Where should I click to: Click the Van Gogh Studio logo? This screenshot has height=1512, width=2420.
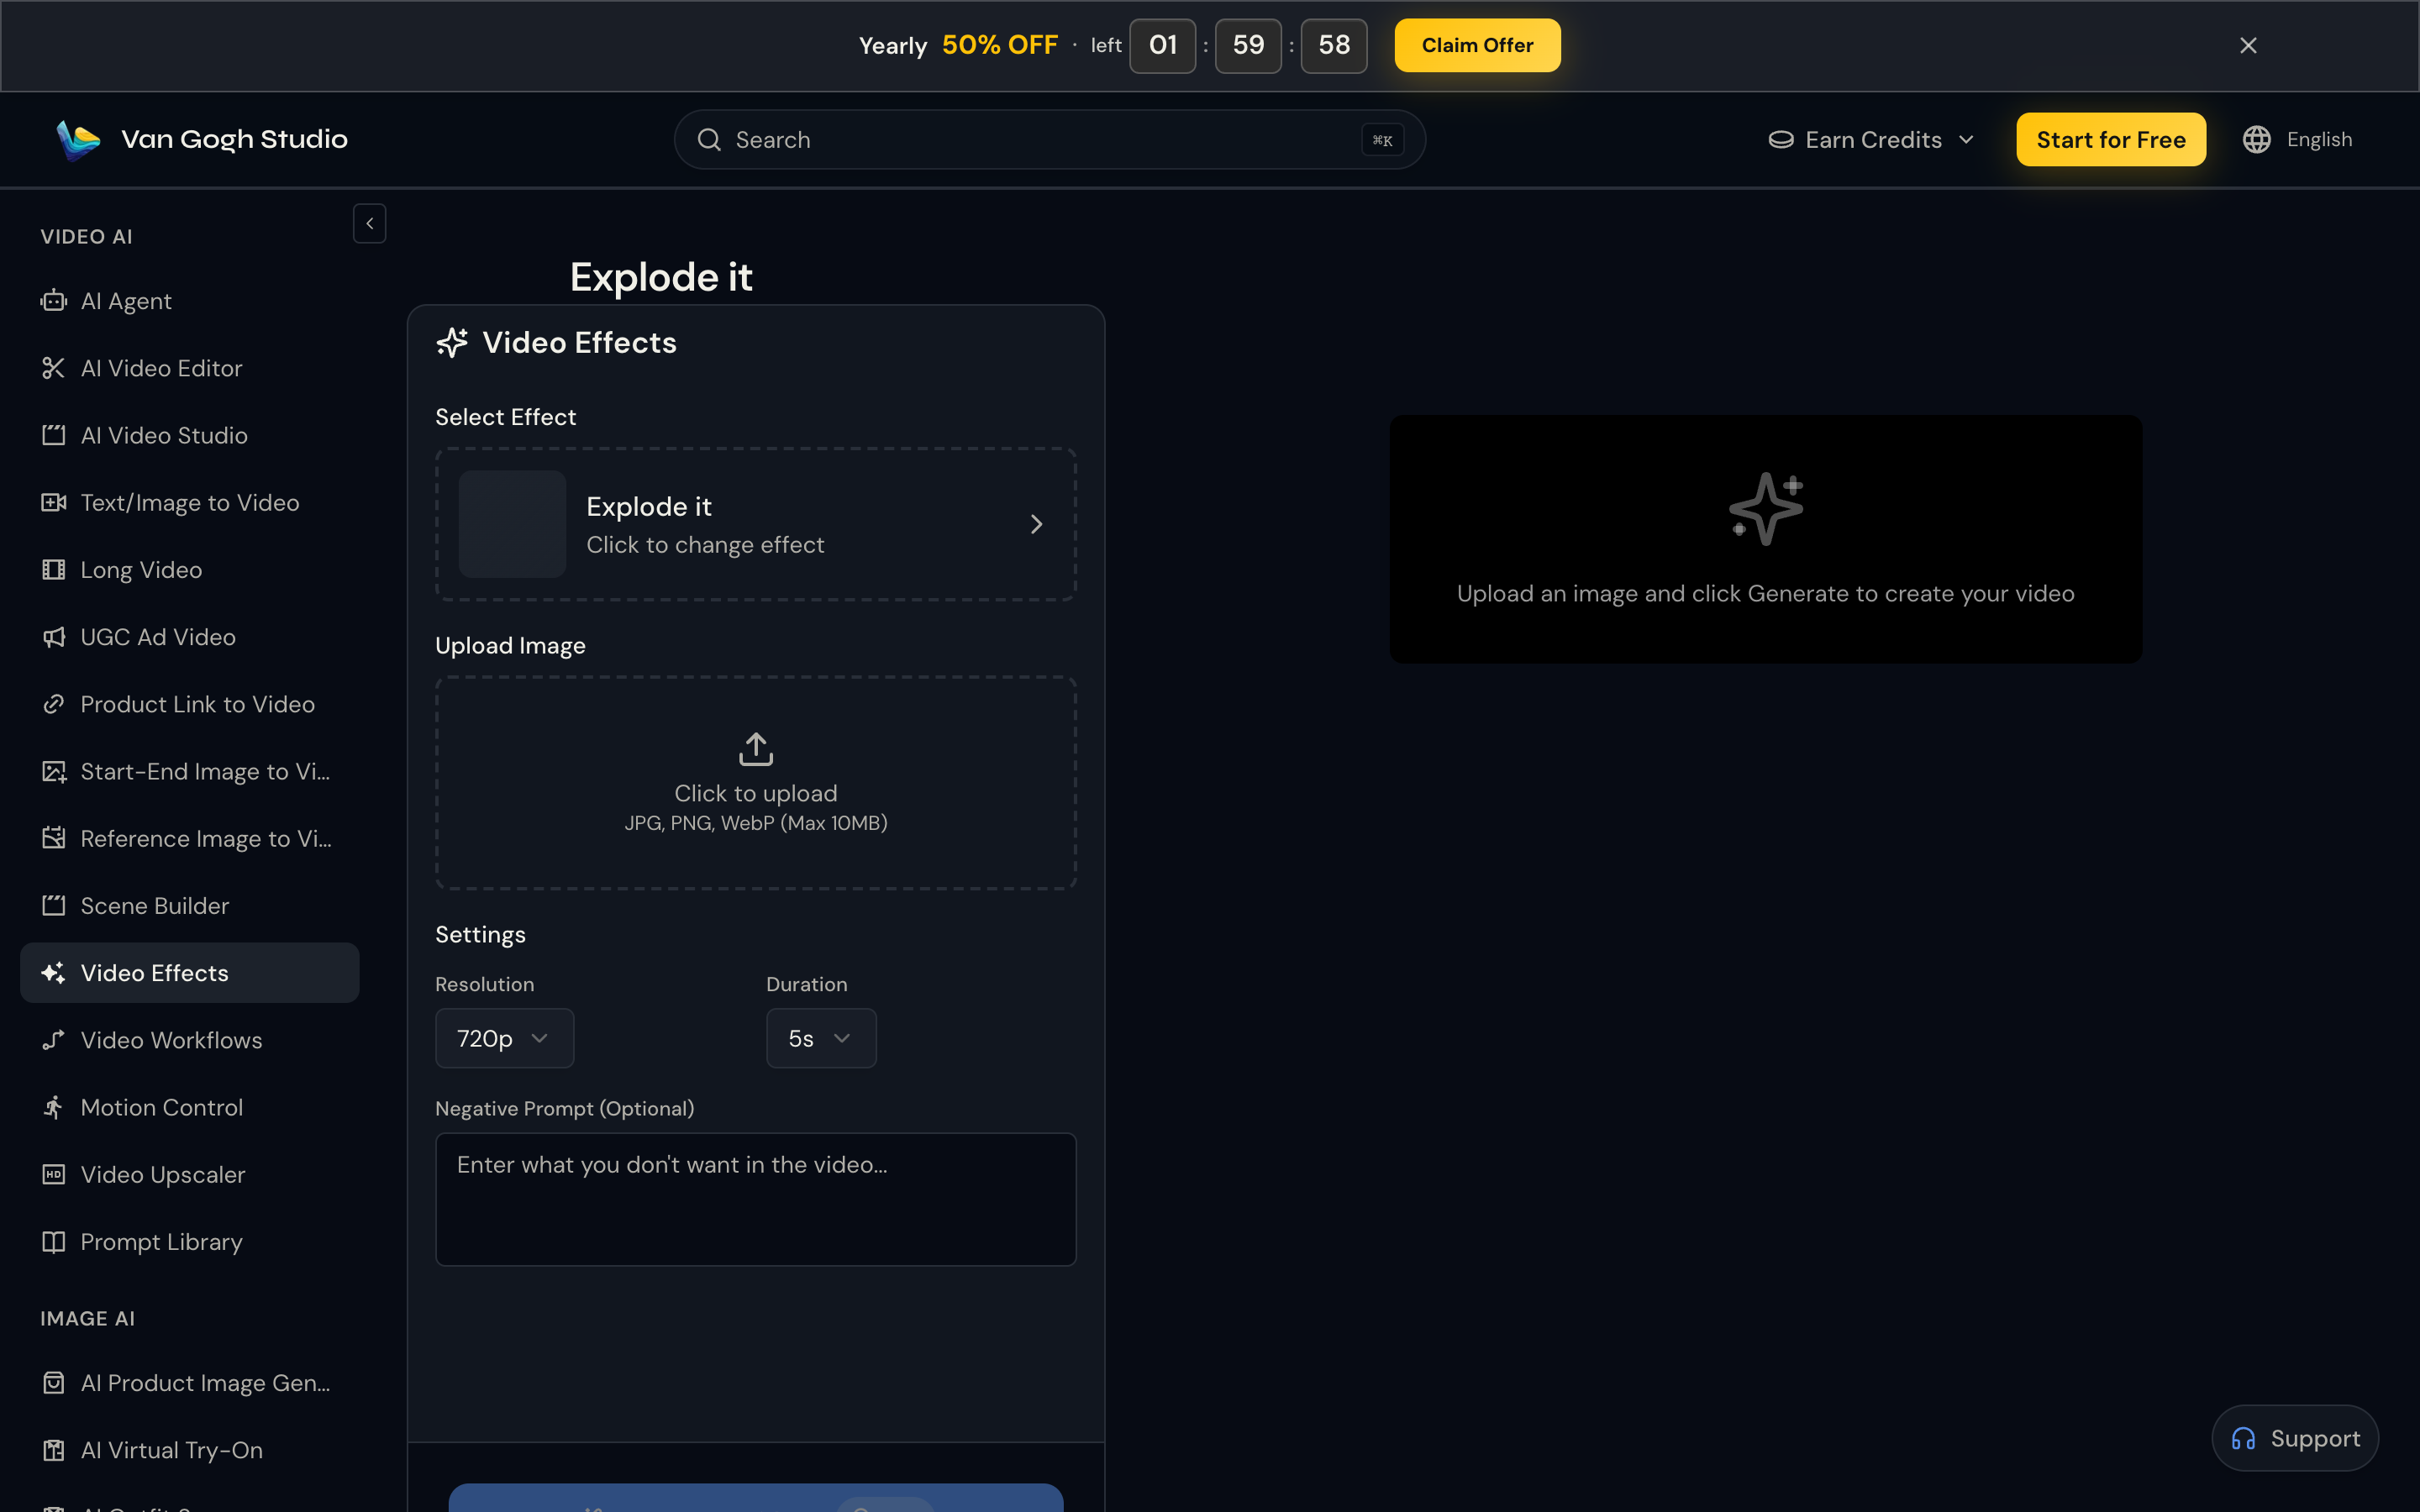[x=202, y=139]
